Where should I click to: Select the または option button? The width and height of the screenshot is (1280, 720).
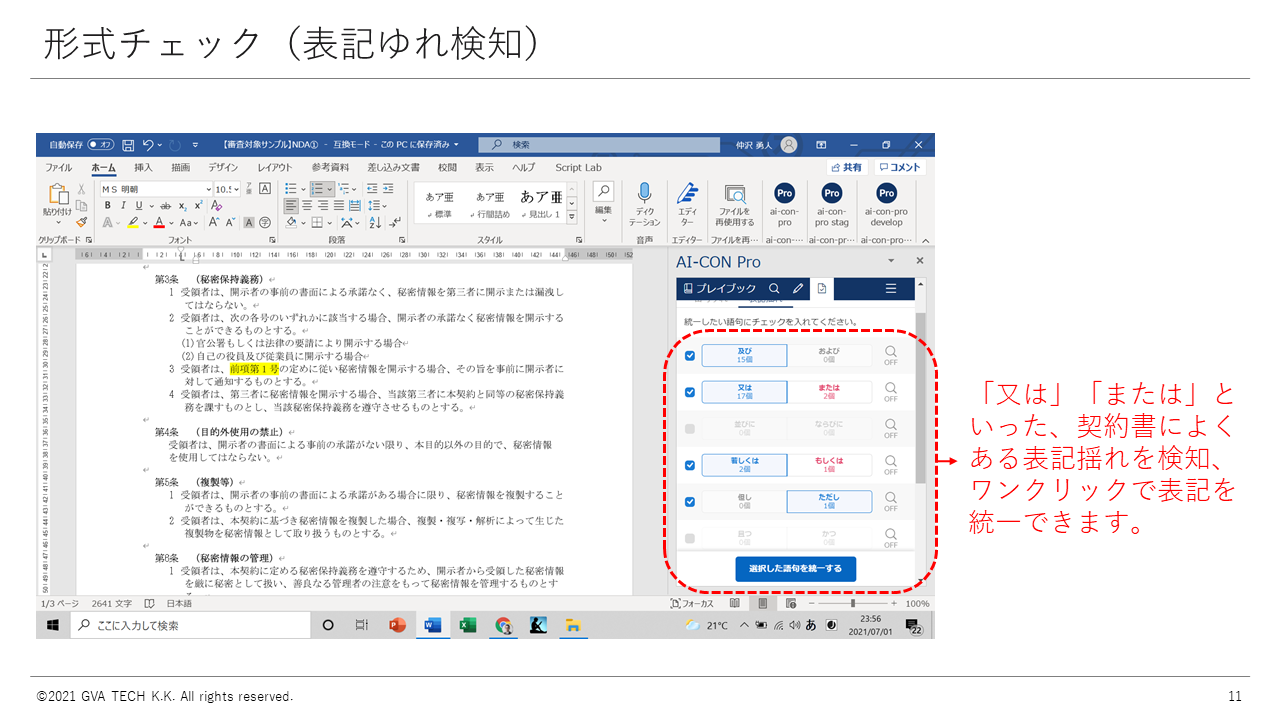tap(829, 392)
